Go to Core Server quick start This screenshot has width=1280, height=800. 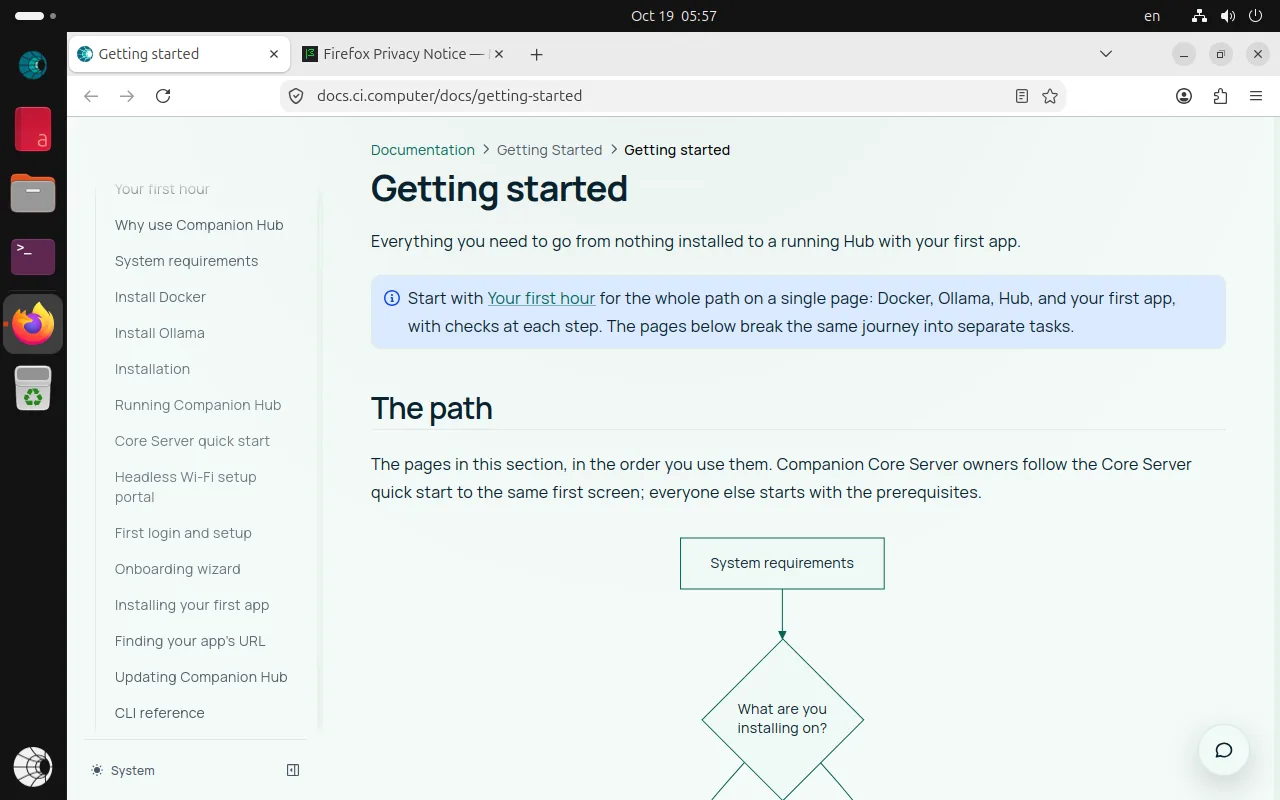point(192,441)
